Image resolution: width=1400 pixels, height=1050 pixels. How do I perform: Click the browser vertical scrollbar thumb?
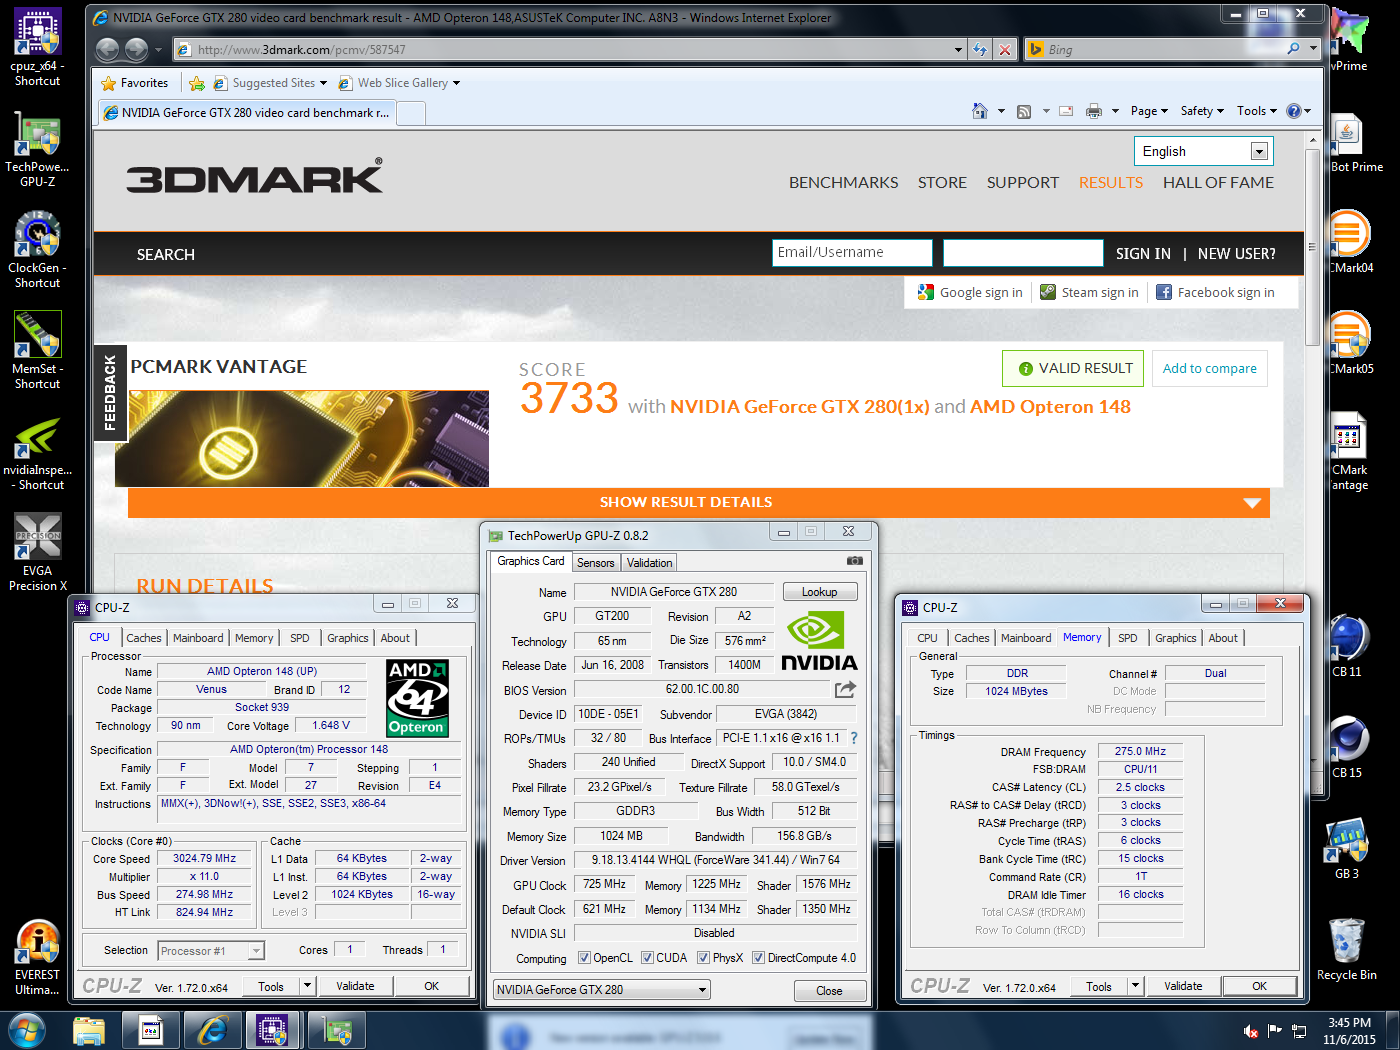[1312, 246]
